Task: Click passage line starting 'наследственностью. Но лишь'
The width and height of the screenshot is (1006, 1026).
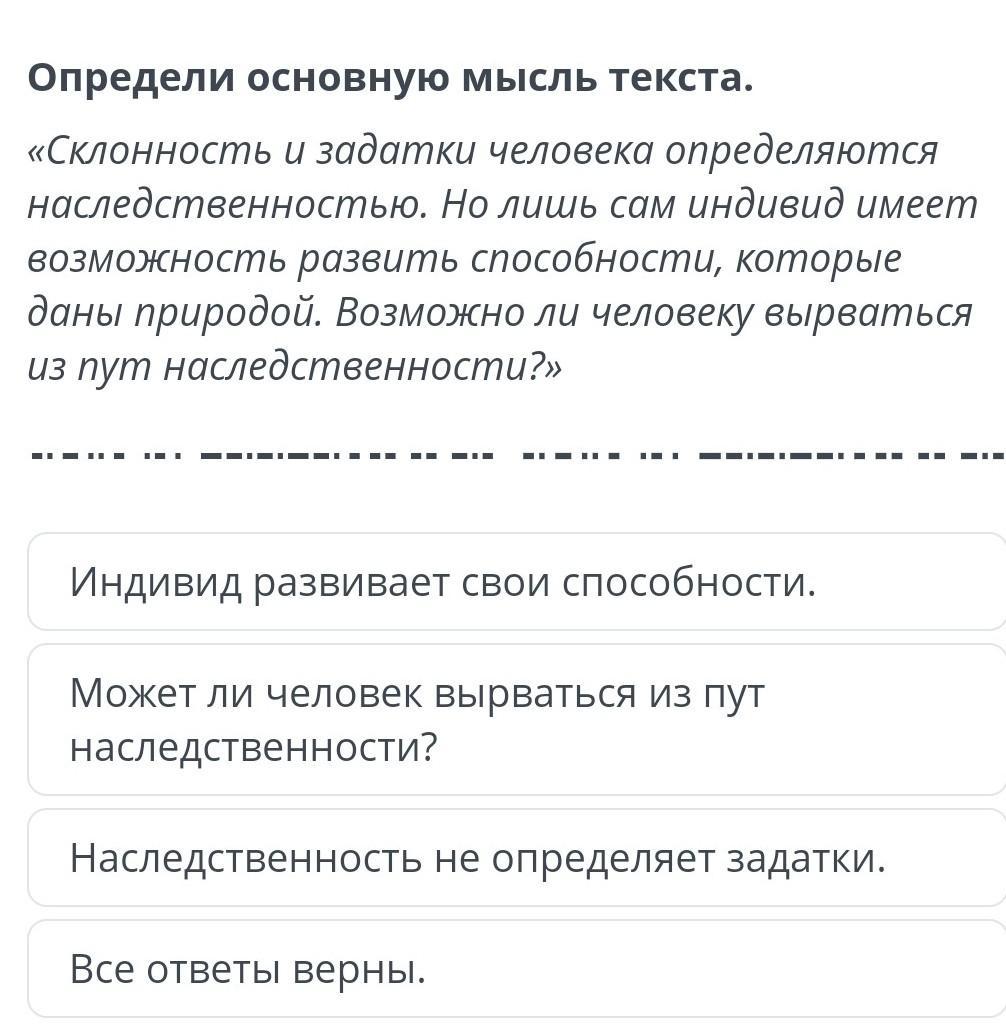Action: tap(502, 205)
